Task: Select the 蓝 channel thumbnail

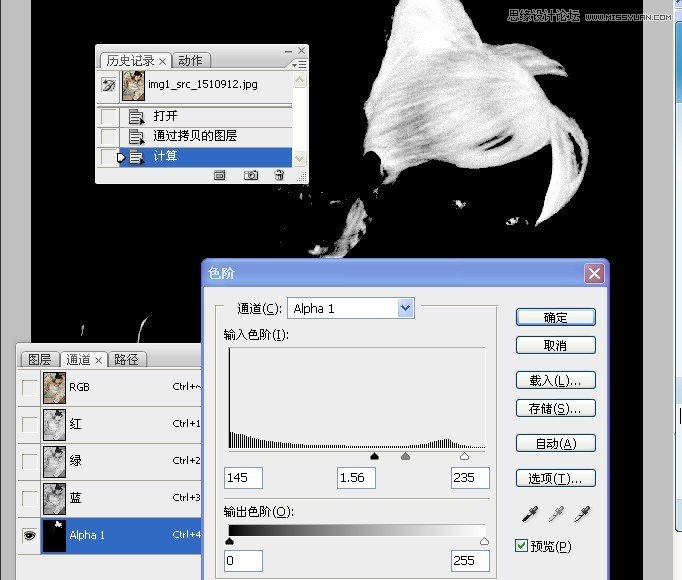Action: 54,498
